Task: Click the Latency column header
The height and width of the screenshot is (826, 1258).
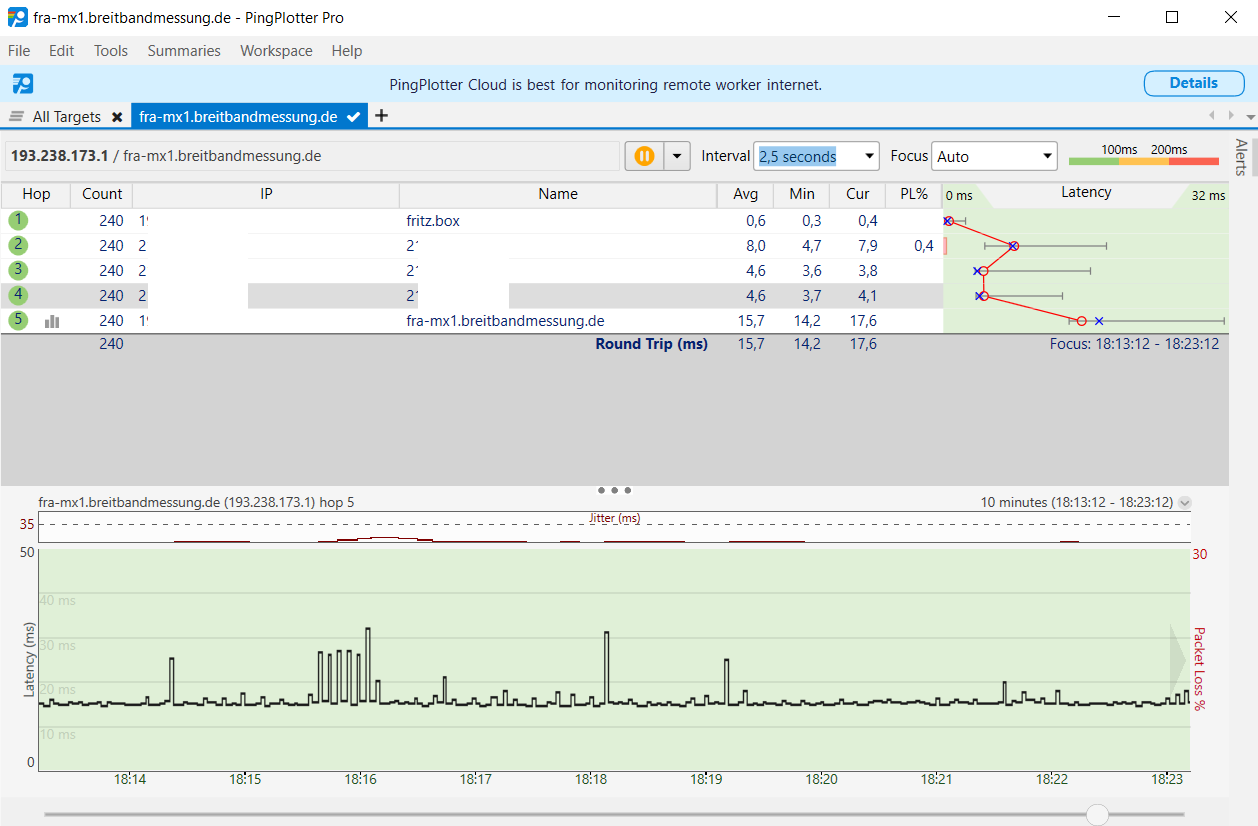Action: pyautogui.click(x=1086, y=193)
